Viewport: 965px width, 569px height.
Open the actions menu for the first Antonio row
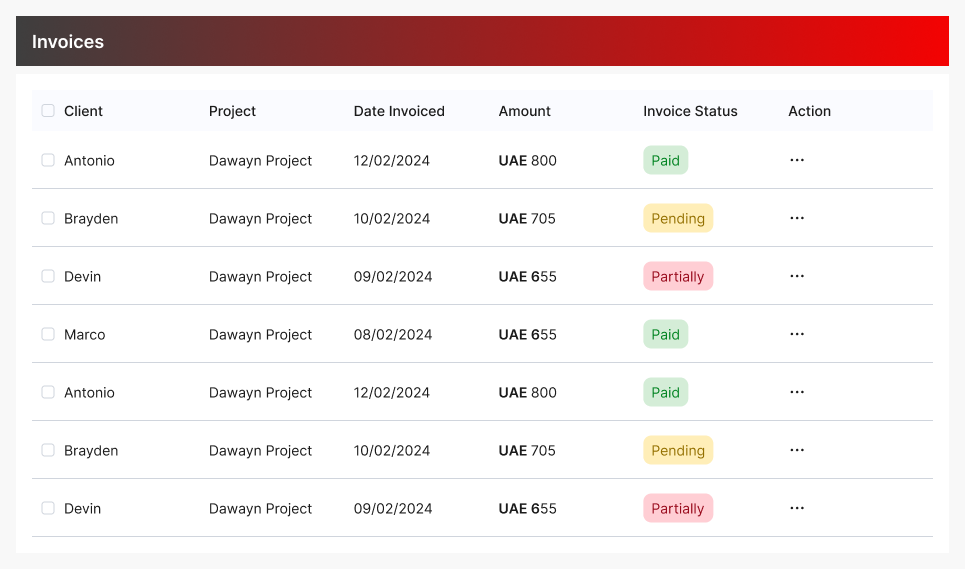(x=796, y=160)
